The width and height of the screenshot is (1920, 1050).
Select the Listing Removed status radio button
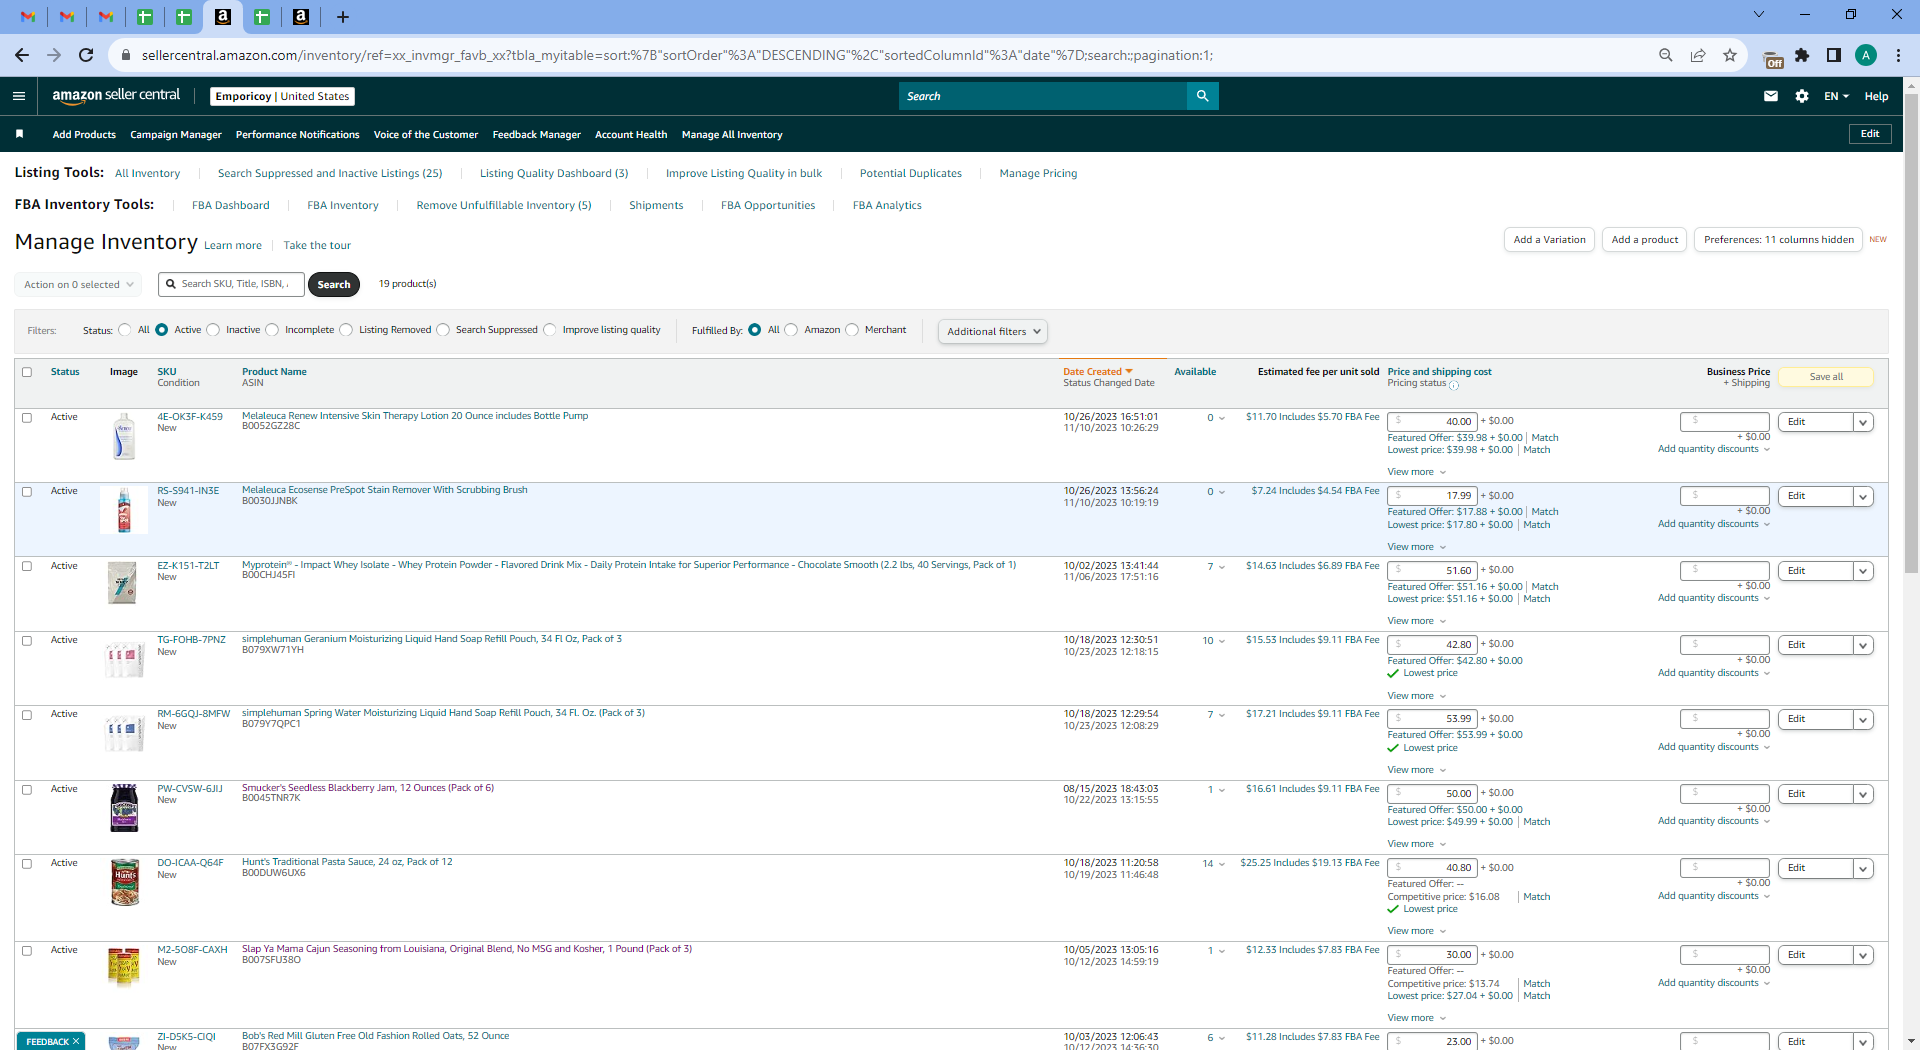[x=346, y=330]
